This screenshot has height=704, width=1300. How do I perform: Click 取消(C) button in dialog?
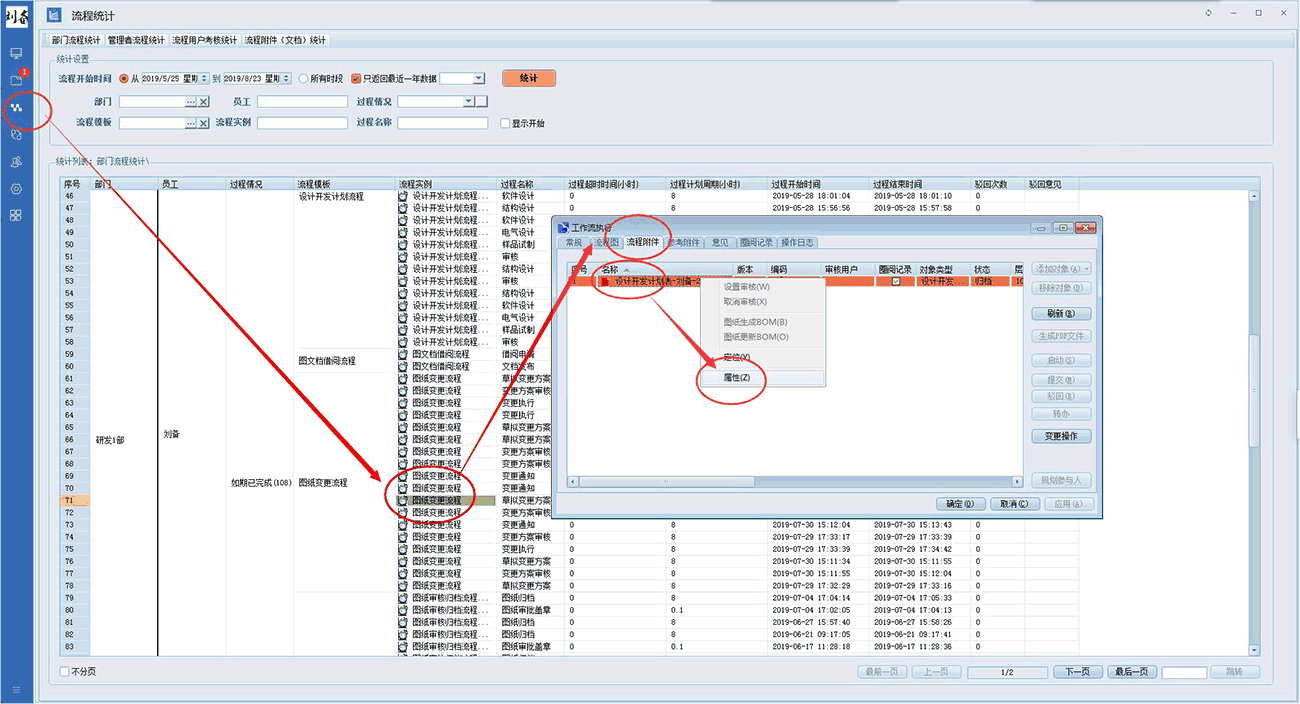(1014, 504)
